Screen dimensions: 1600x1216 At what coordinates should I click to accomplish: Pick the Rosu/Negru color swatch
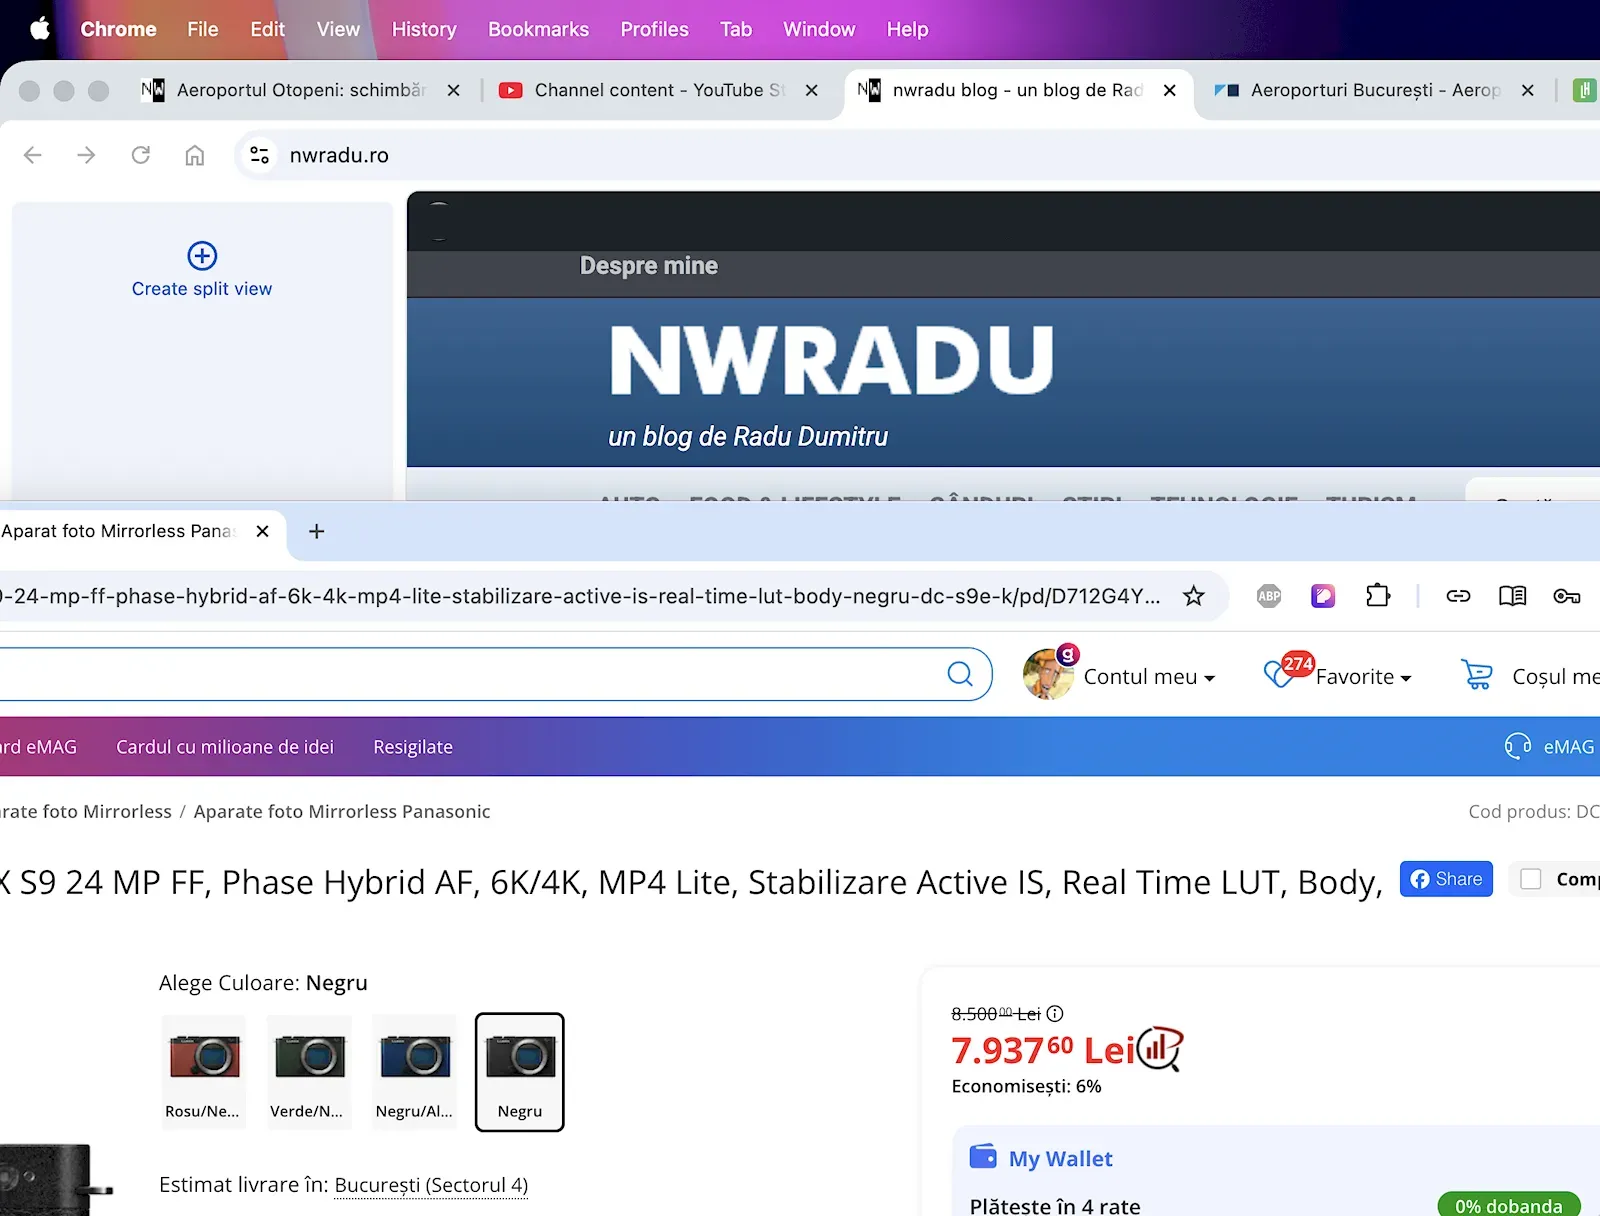click(x=204, y=1071)
